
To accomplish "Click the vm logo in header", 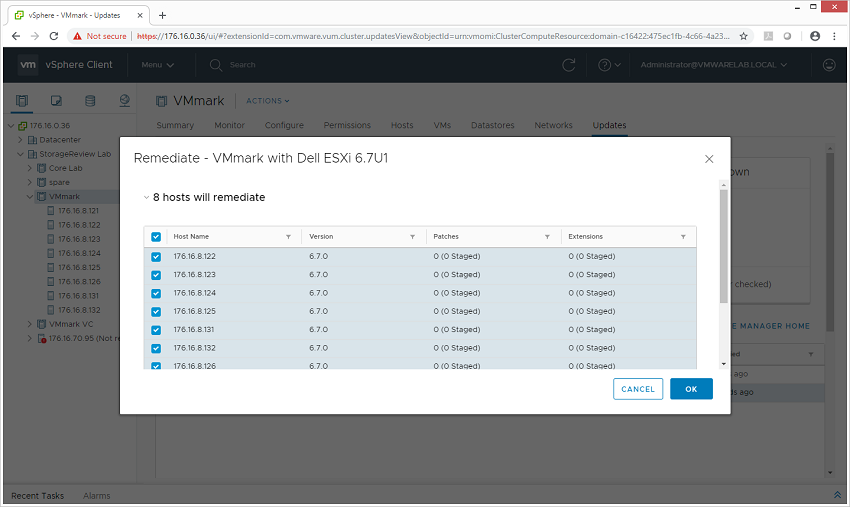I will click(x=28, y=65).
